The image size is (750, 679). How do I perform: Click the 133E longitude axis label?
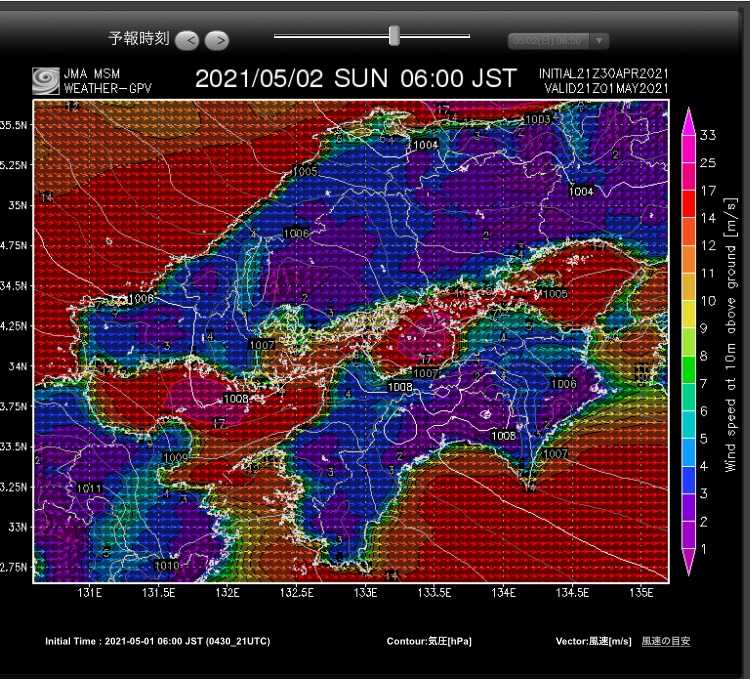[x=365, y=593]
